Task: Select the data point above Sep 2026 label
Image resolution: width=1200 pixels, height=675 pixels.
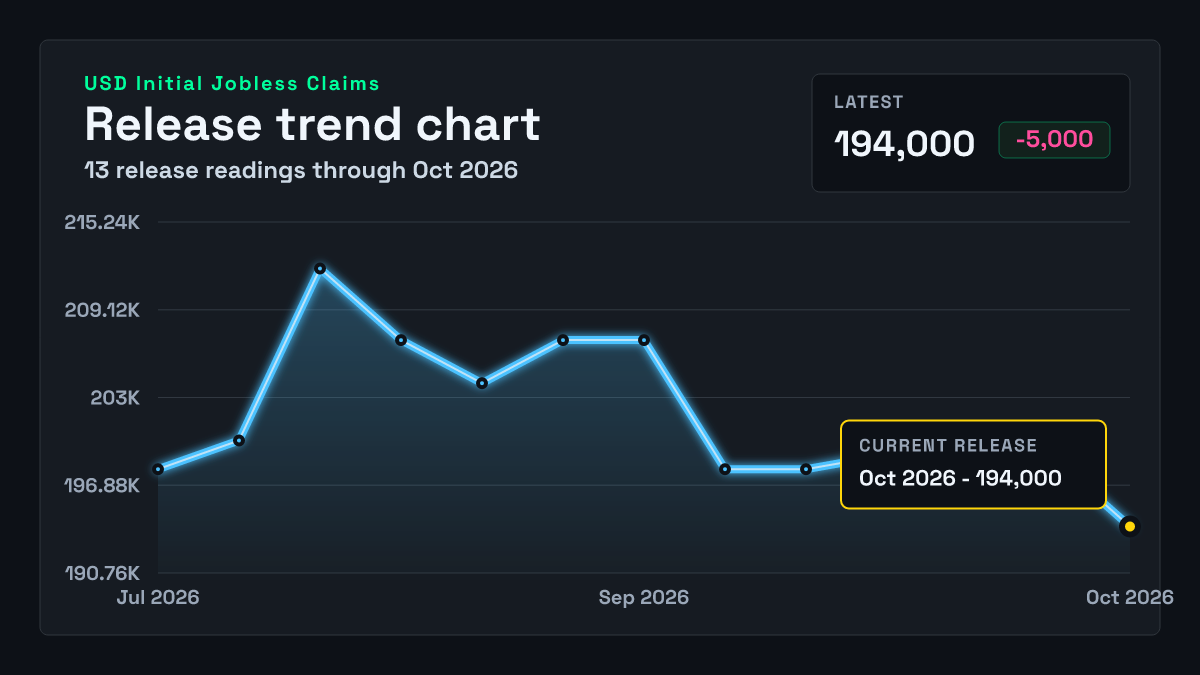Action: pos(644,340)
